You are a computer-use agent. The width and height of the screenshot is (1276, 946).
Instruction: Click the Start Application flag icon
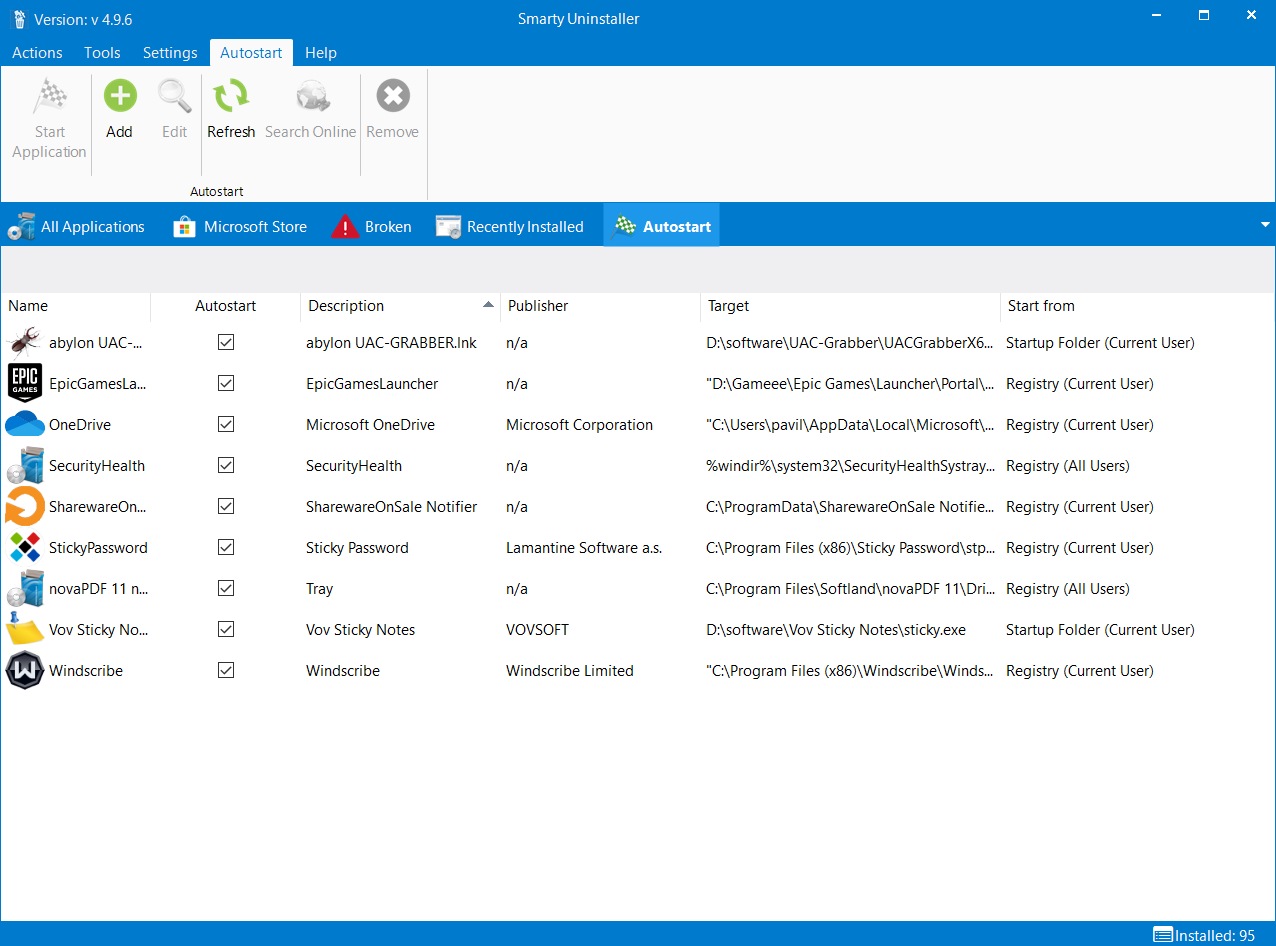50,96
